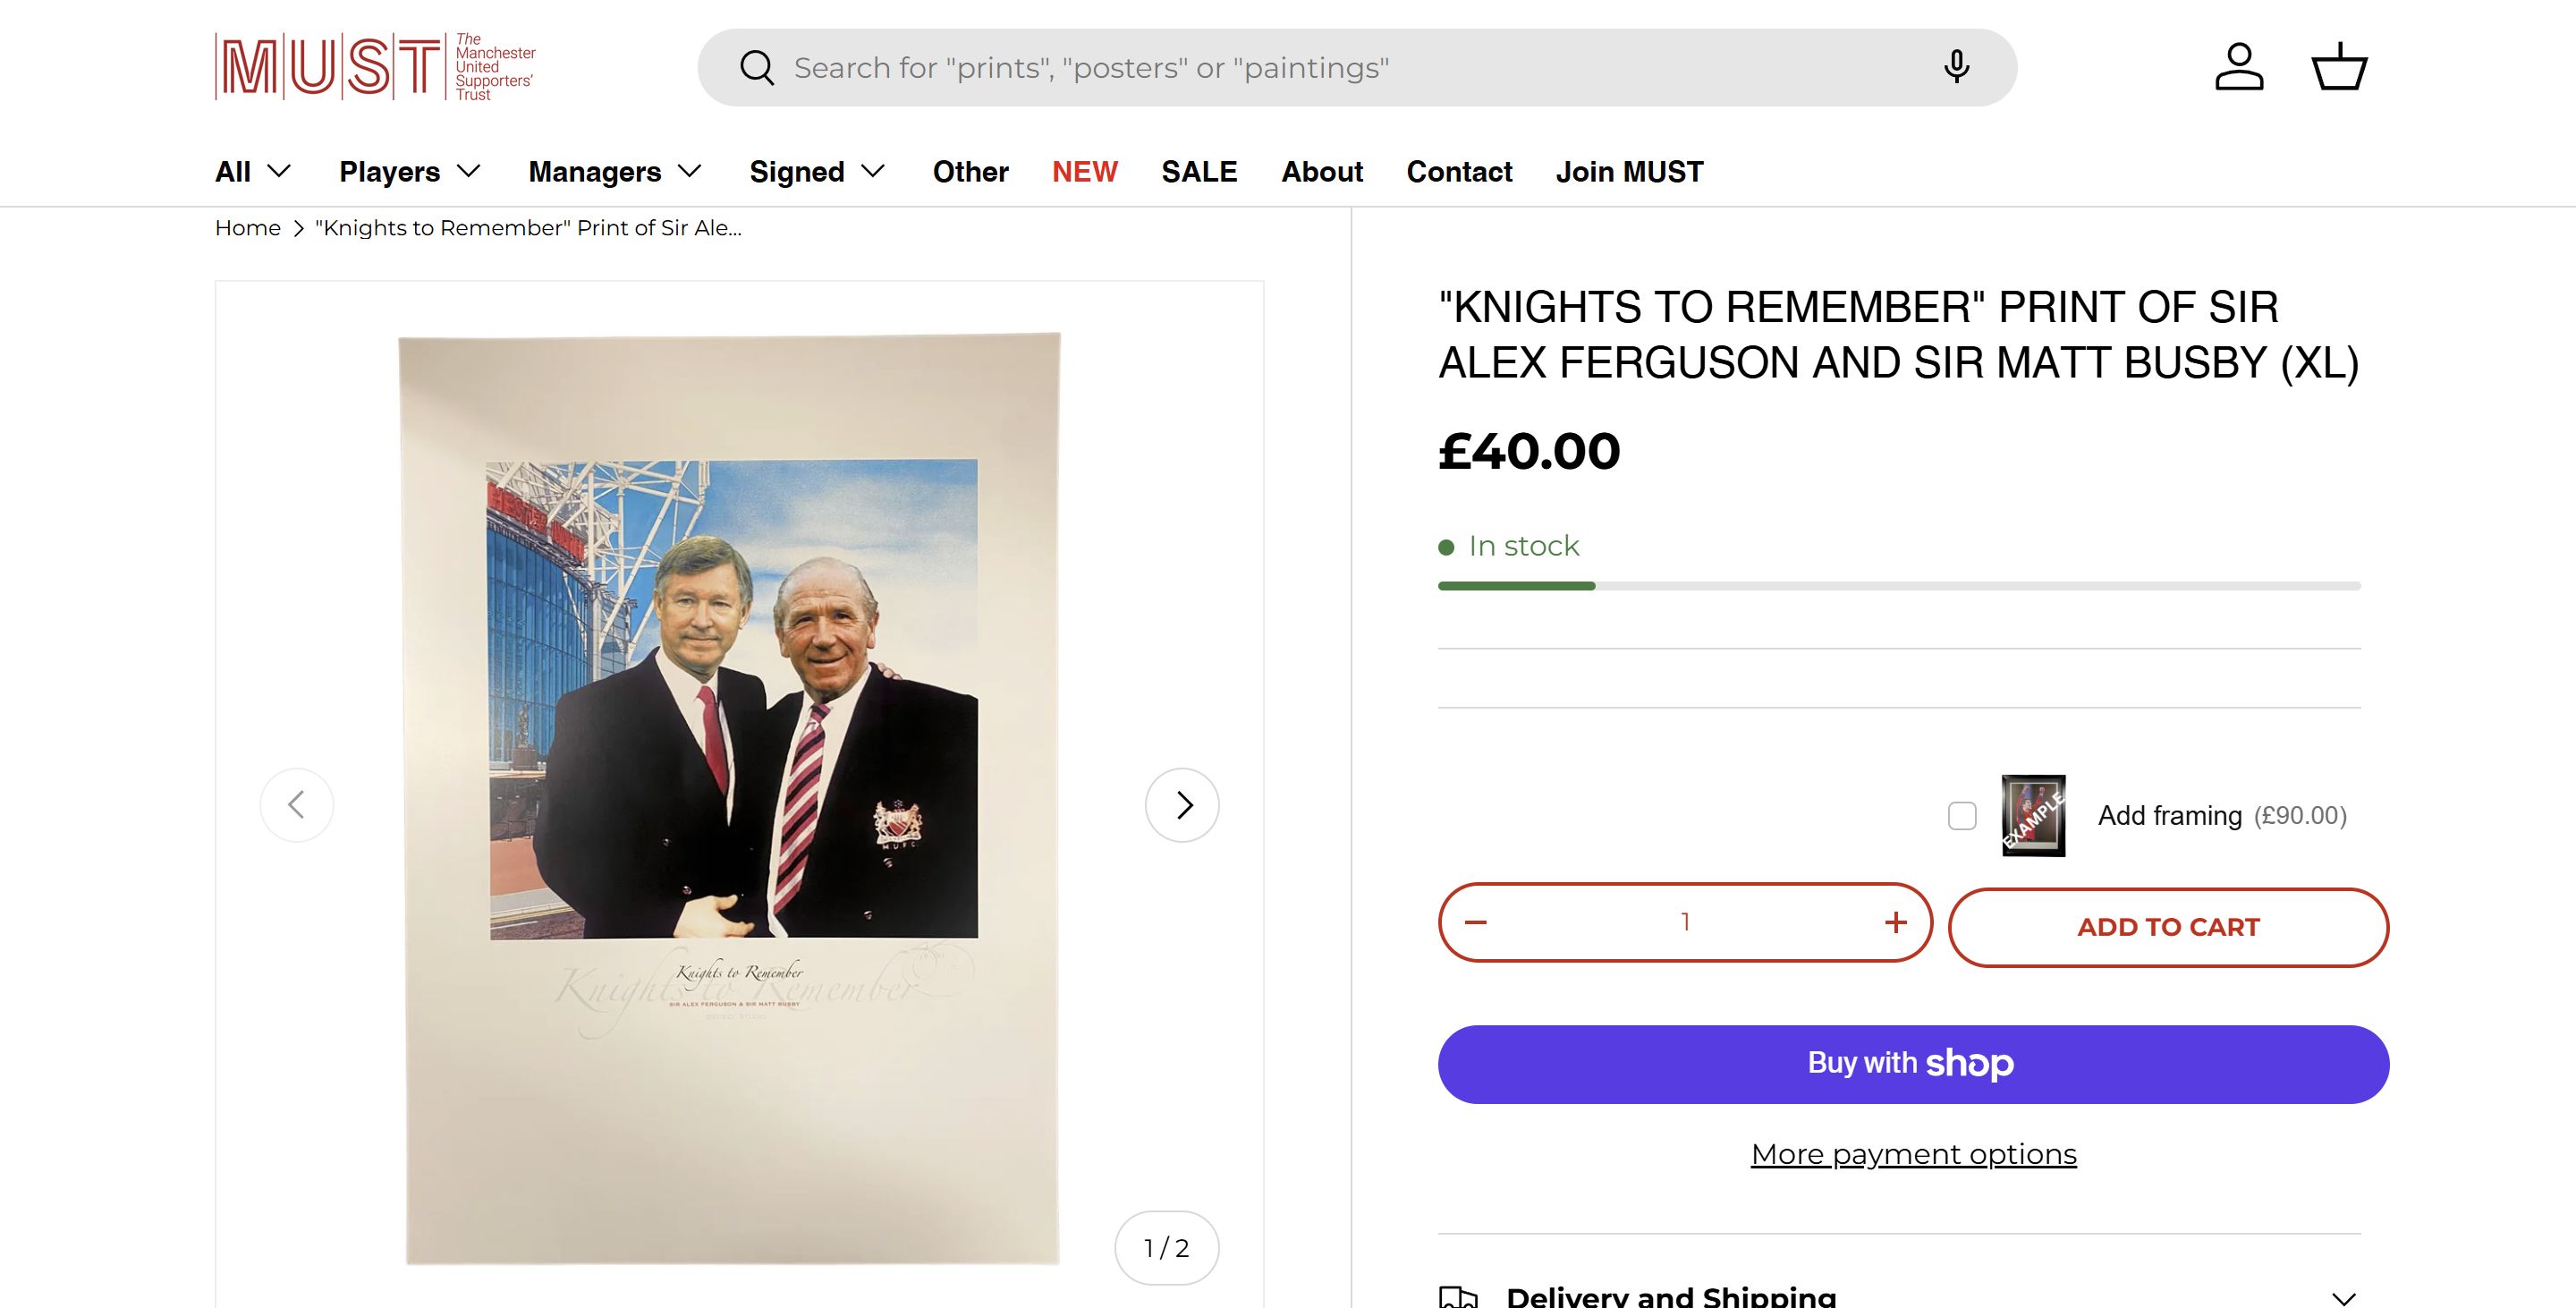Open the account profile icon
Screen dimensions: 2576x1308
pyautogui.click(x=2239, y=67)
